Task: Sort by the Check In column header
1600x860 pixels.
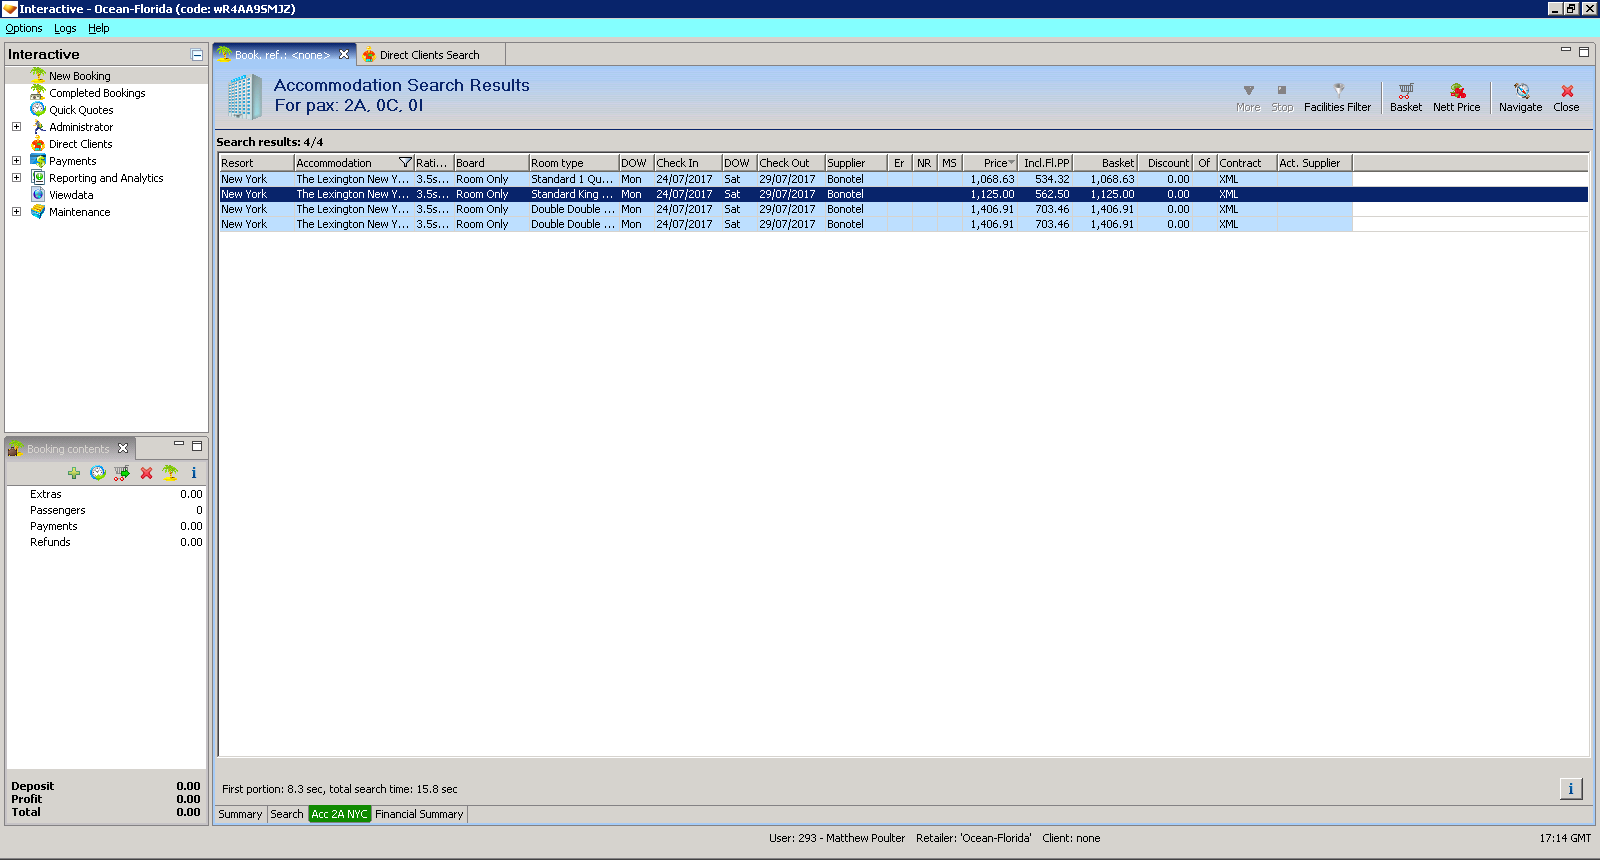Action: pyautogui.click(x=687, y=163)
